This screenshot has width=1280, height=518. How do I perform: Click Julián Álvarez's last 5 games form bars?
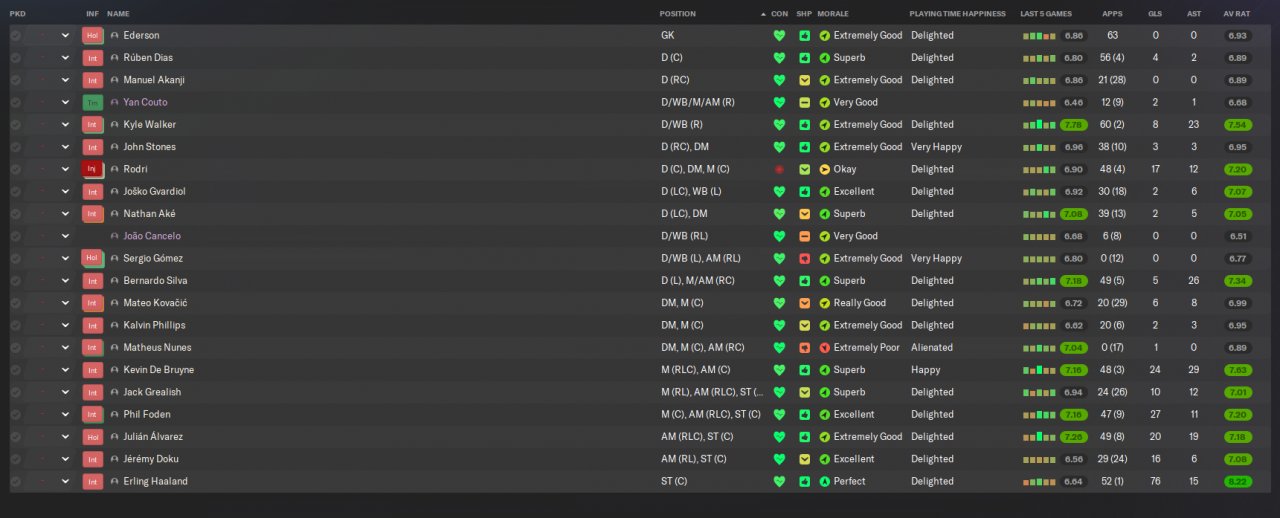click(x=1039, y=437)
